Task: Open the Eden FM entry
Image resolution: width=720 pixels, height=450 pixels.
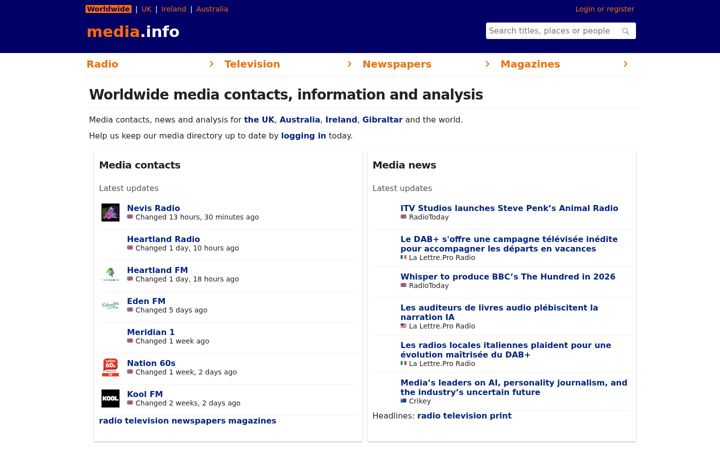Action: click(x=146, y=301)
